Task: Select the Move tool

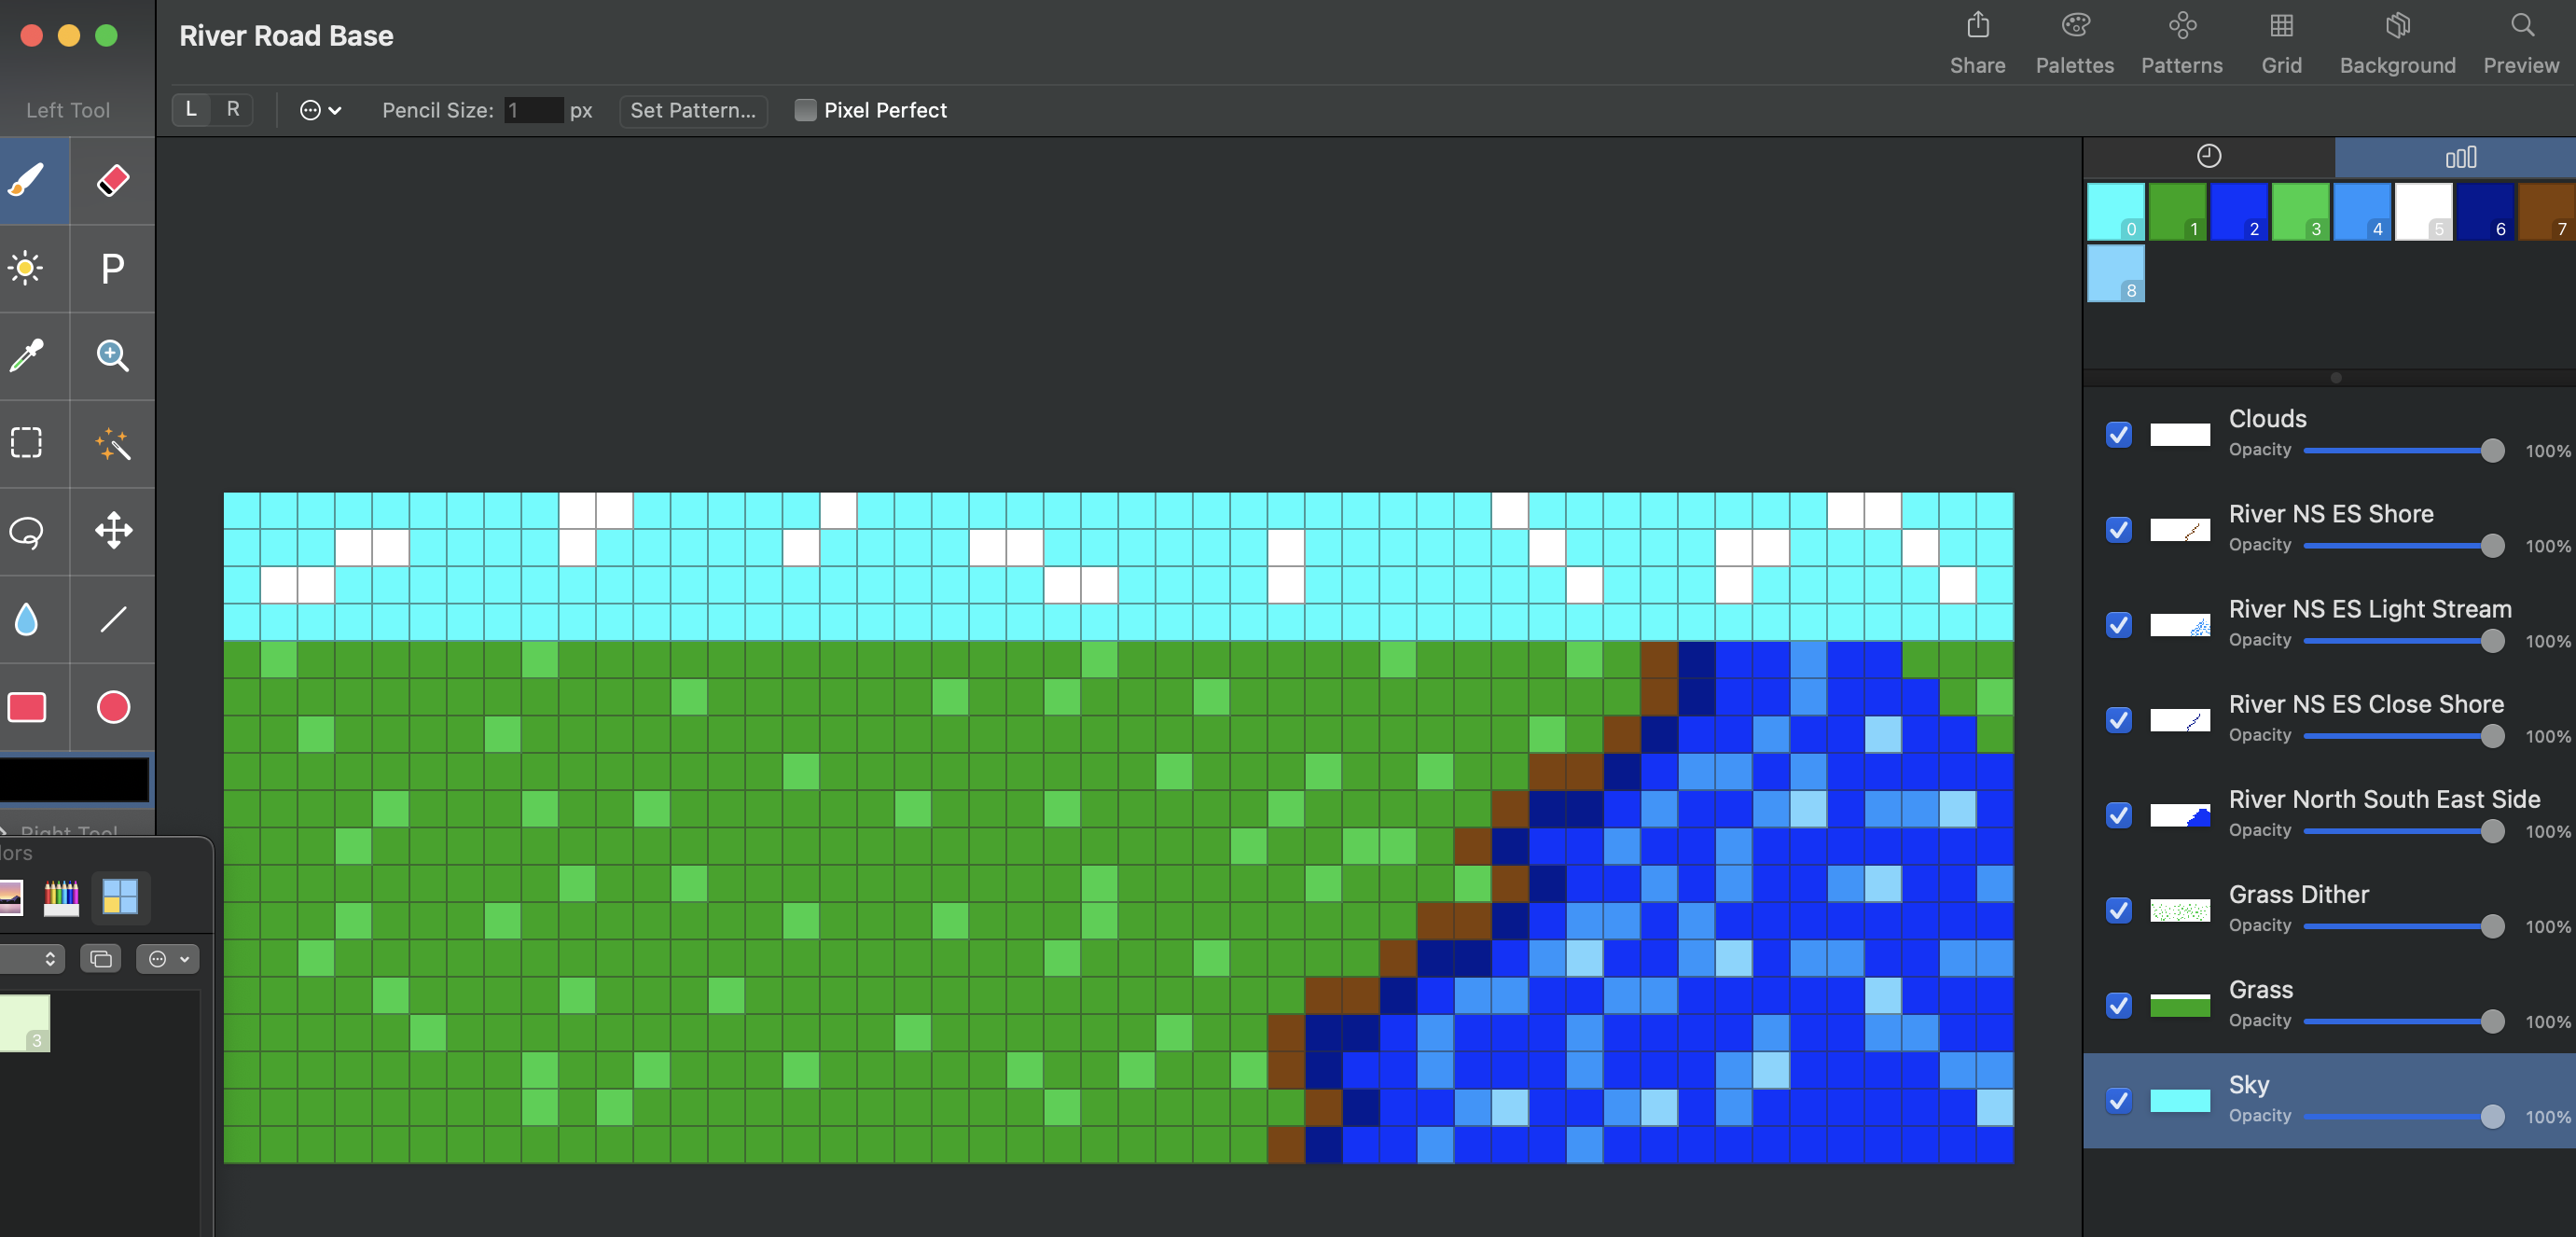Action: [x=113, y=531]
